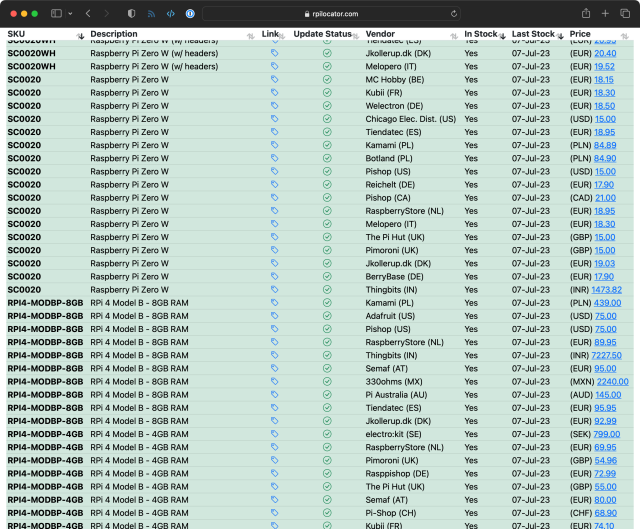Open the 1Password extension icon
The width and height of the screenshot is (640, 529).
(190, 14)
